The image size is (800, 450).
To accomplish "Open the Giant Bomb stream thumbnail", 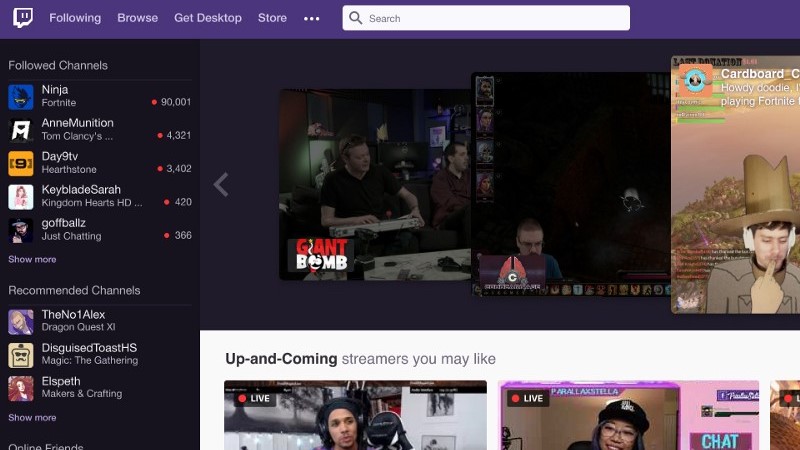I will tap(375, 185).
